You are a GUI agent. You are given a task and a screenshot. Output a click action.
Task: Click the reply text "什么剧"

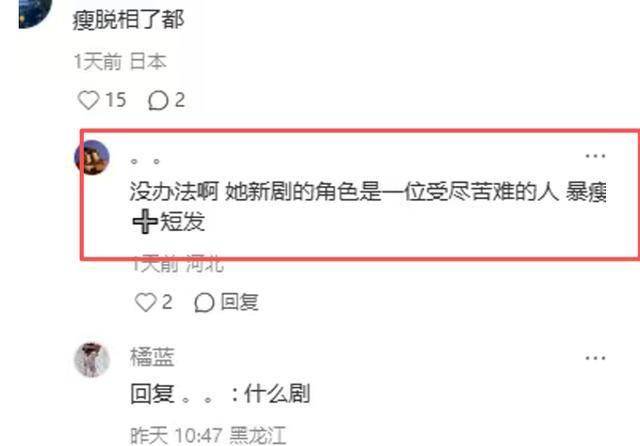point(277,394)
